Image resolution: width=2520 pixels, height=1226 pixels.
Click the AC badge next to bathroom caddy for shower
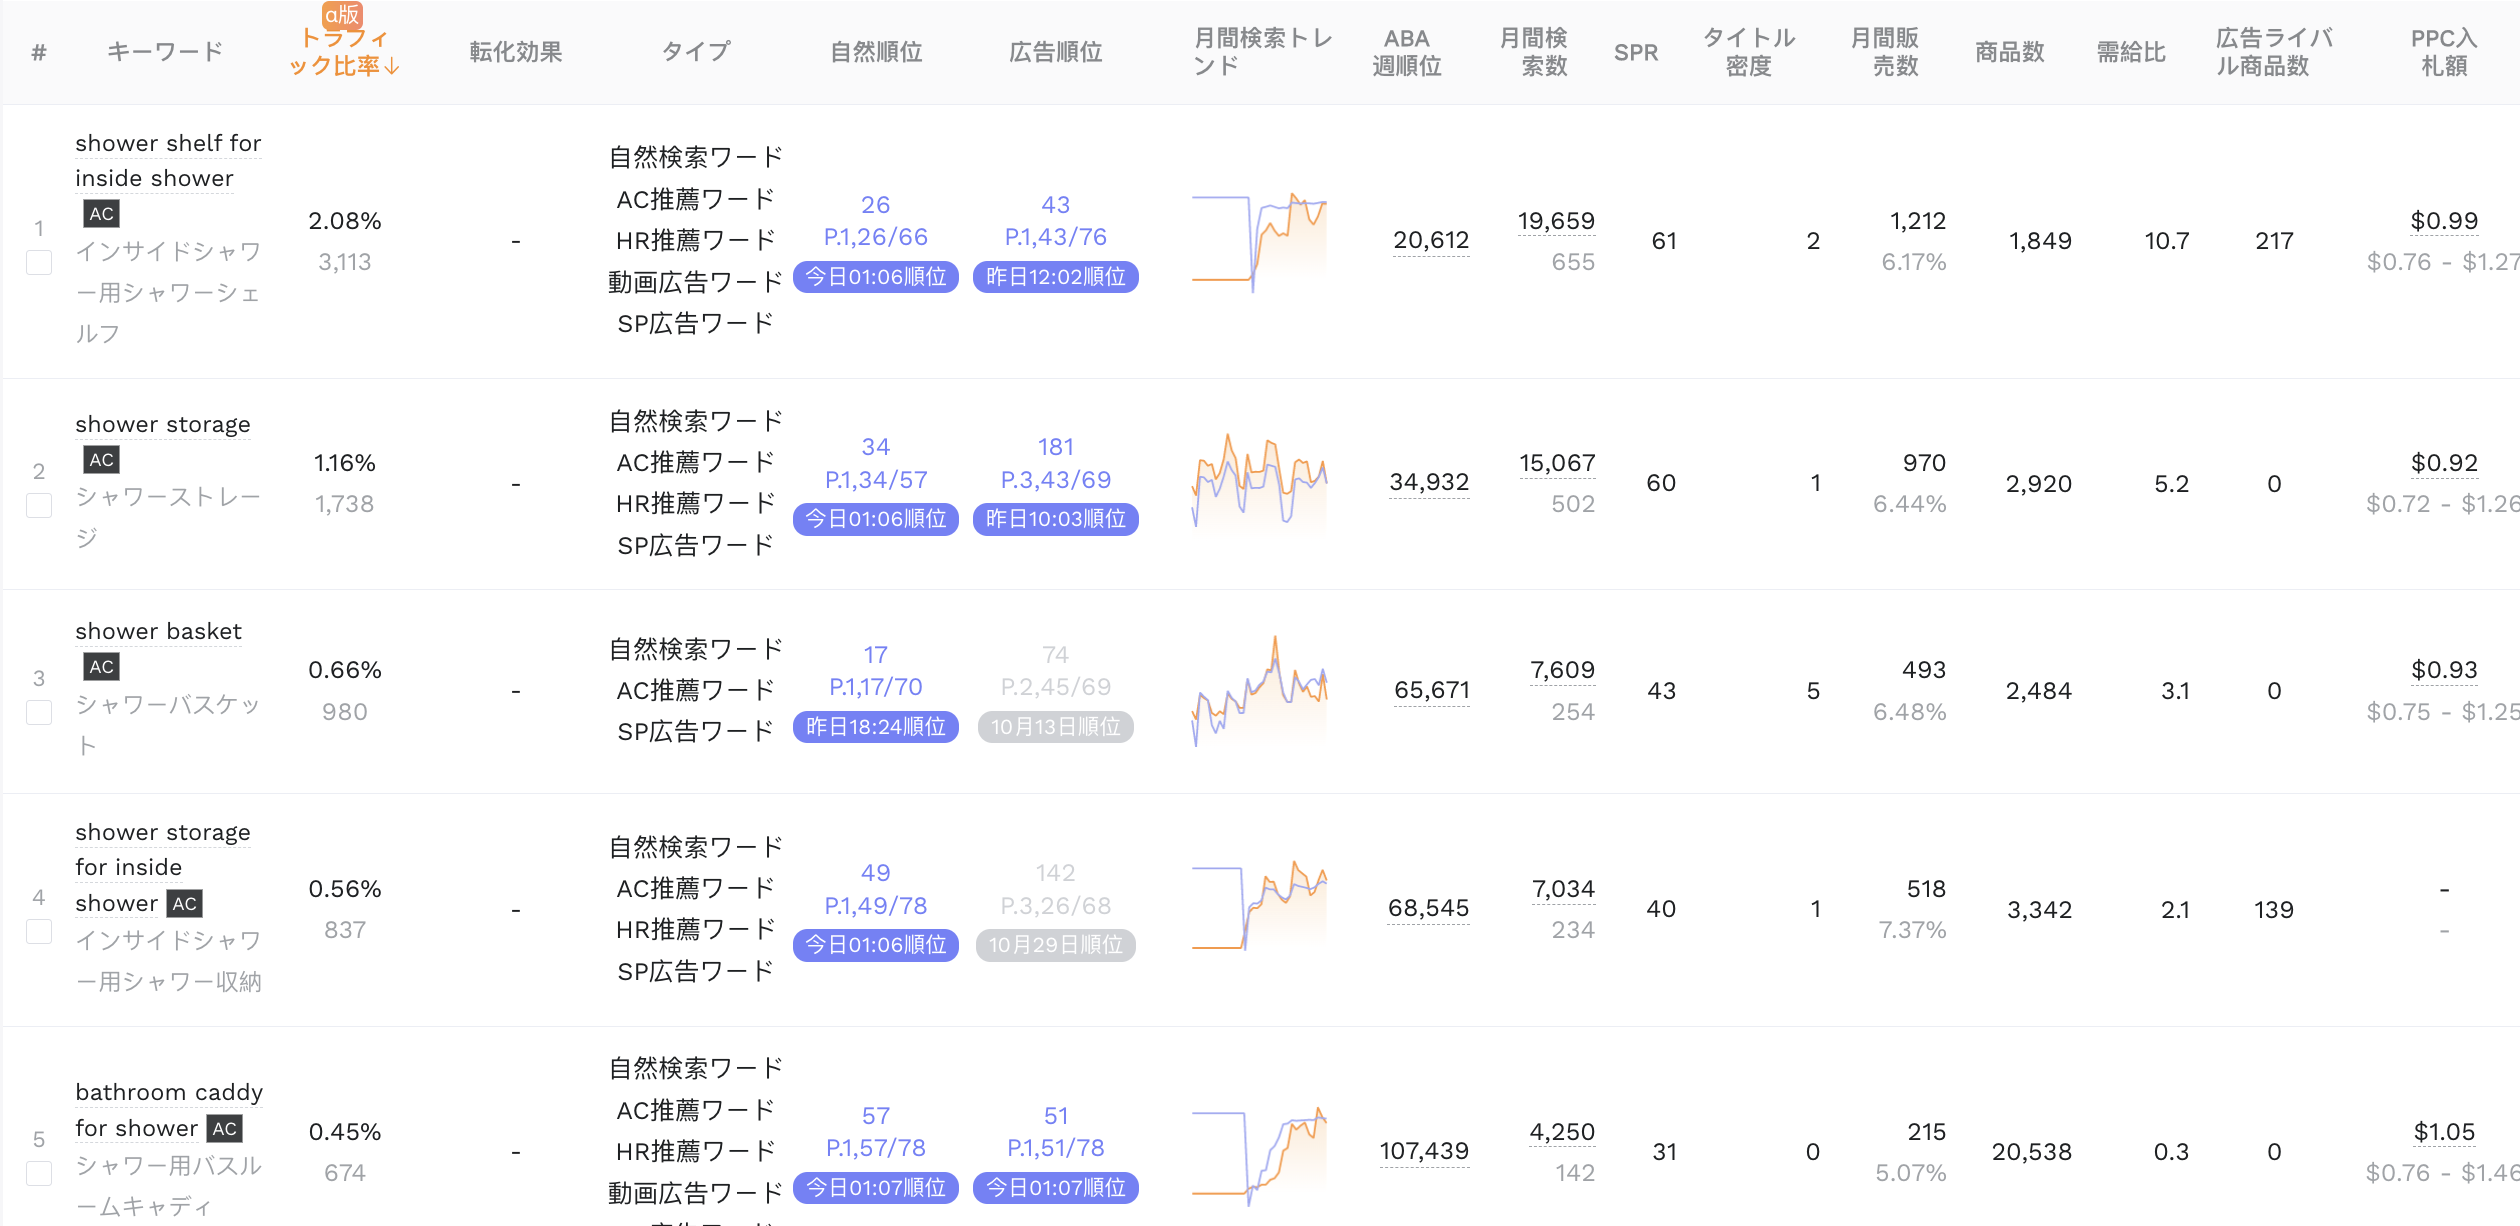click(225, 1129)
